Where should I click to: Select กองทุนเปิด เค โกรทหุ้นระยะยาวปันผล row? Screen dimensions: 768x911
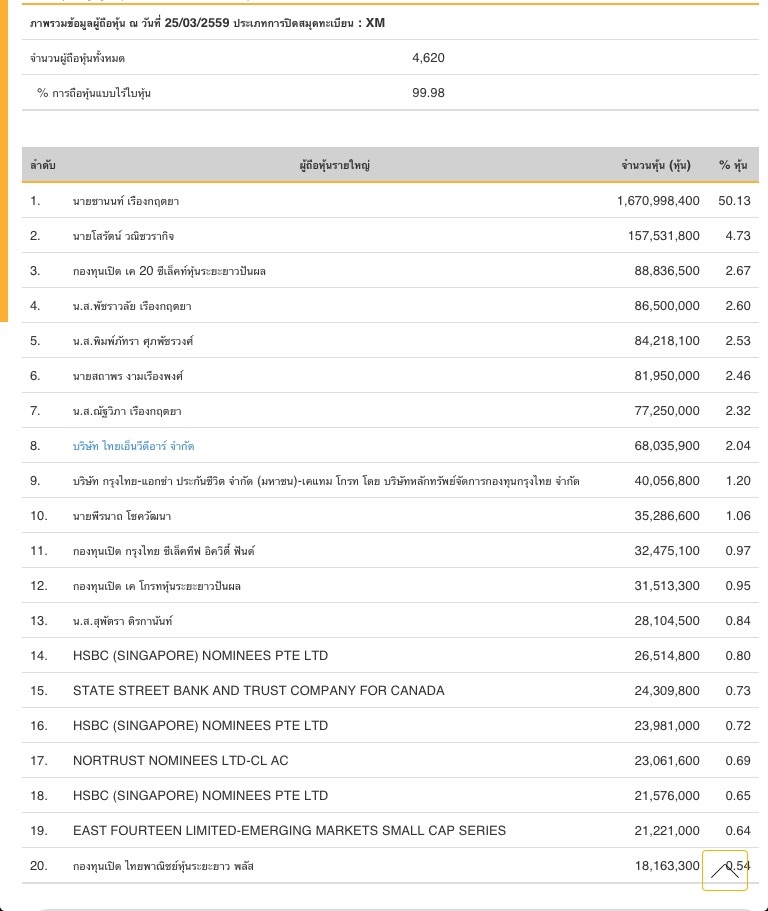tap(390, 586)
